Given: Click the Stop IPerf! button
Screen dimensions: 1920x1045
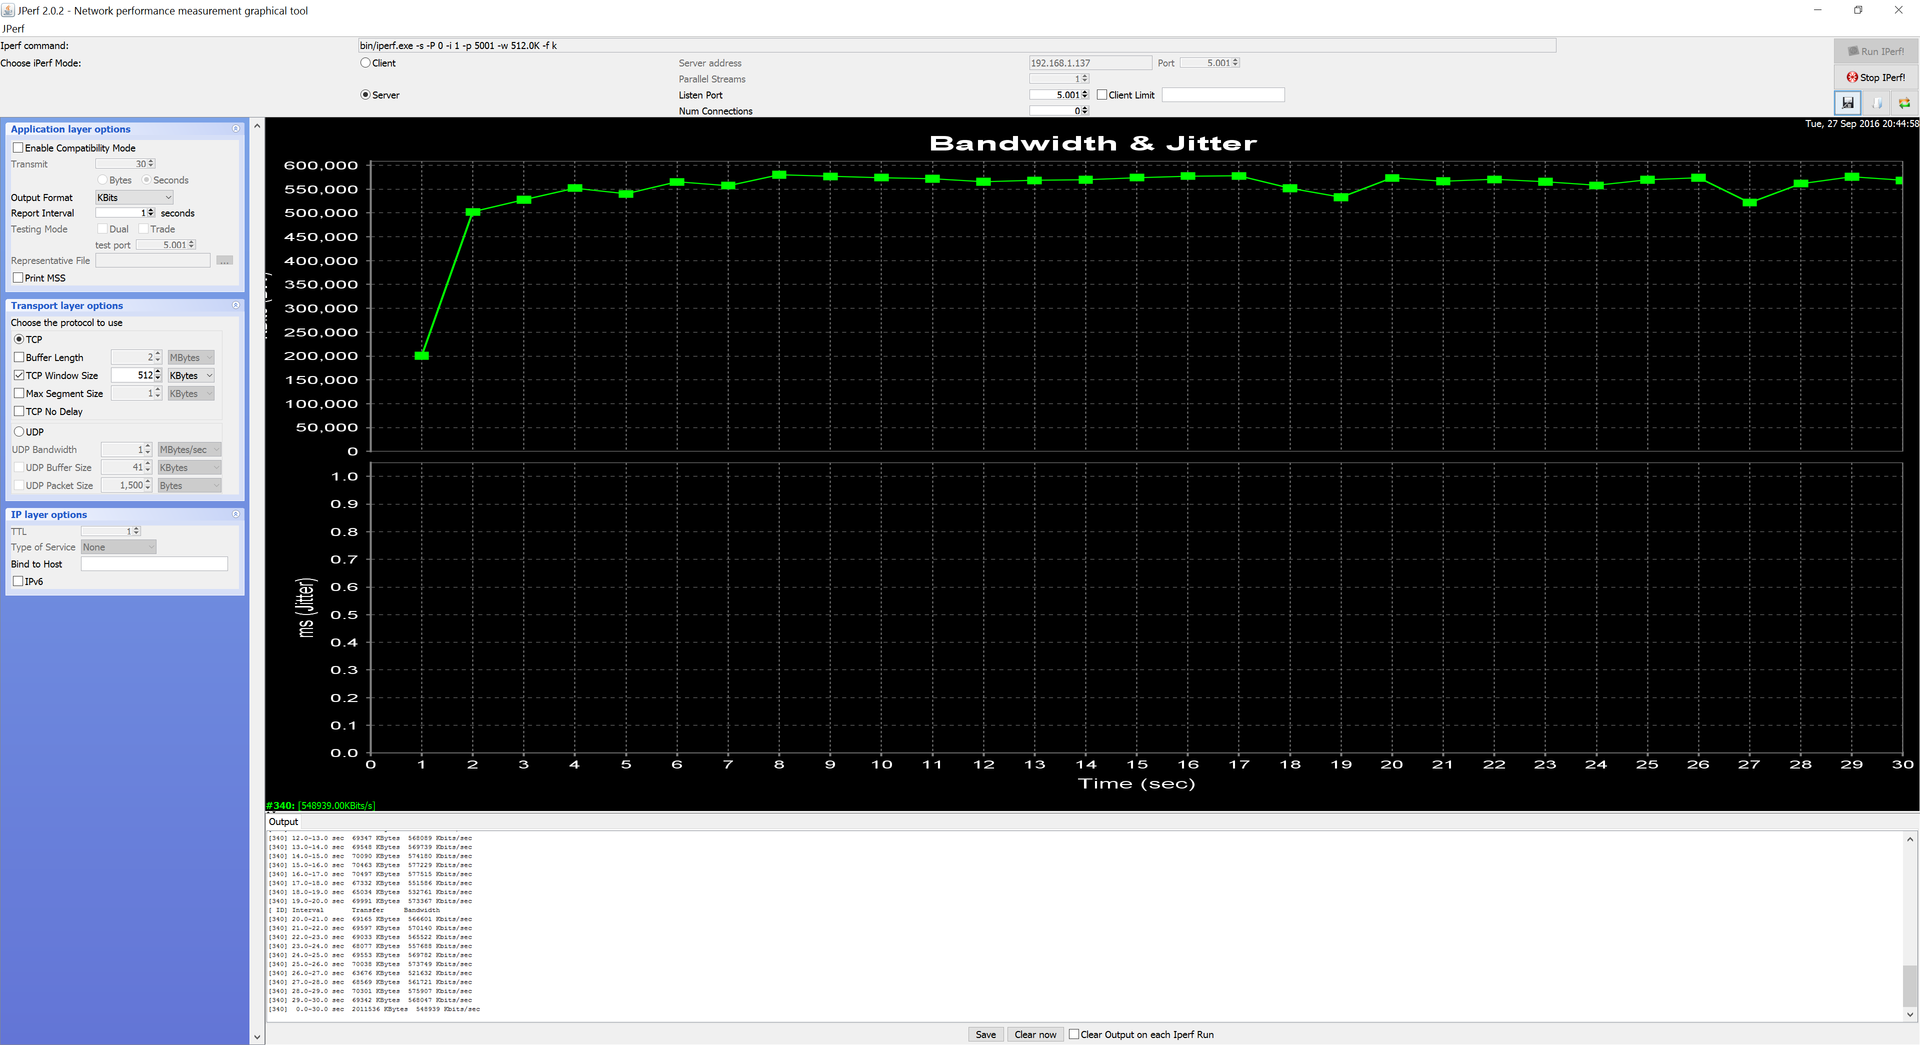Looking at the screenshot, I should point(1876,77).
